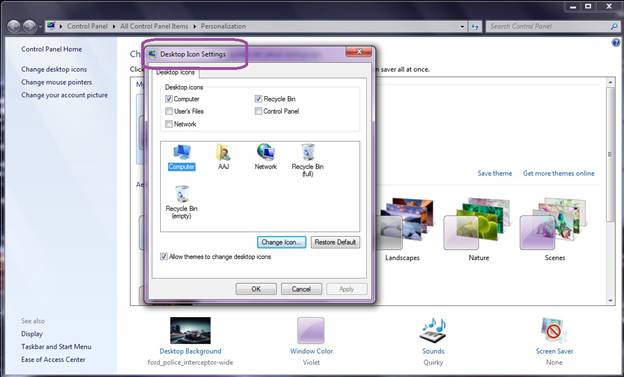Toggle the Control Panel checkbox
The height and width of the screenshot is (377, 624).
coord(258,111)
